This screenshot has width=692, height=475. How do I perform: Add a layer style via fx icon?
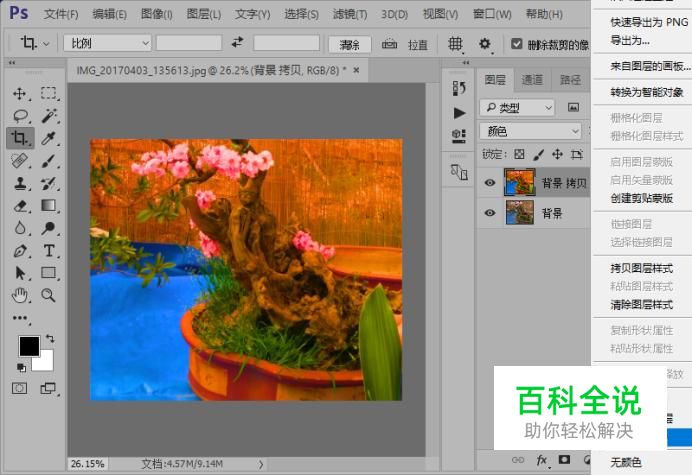coord(542,460)
